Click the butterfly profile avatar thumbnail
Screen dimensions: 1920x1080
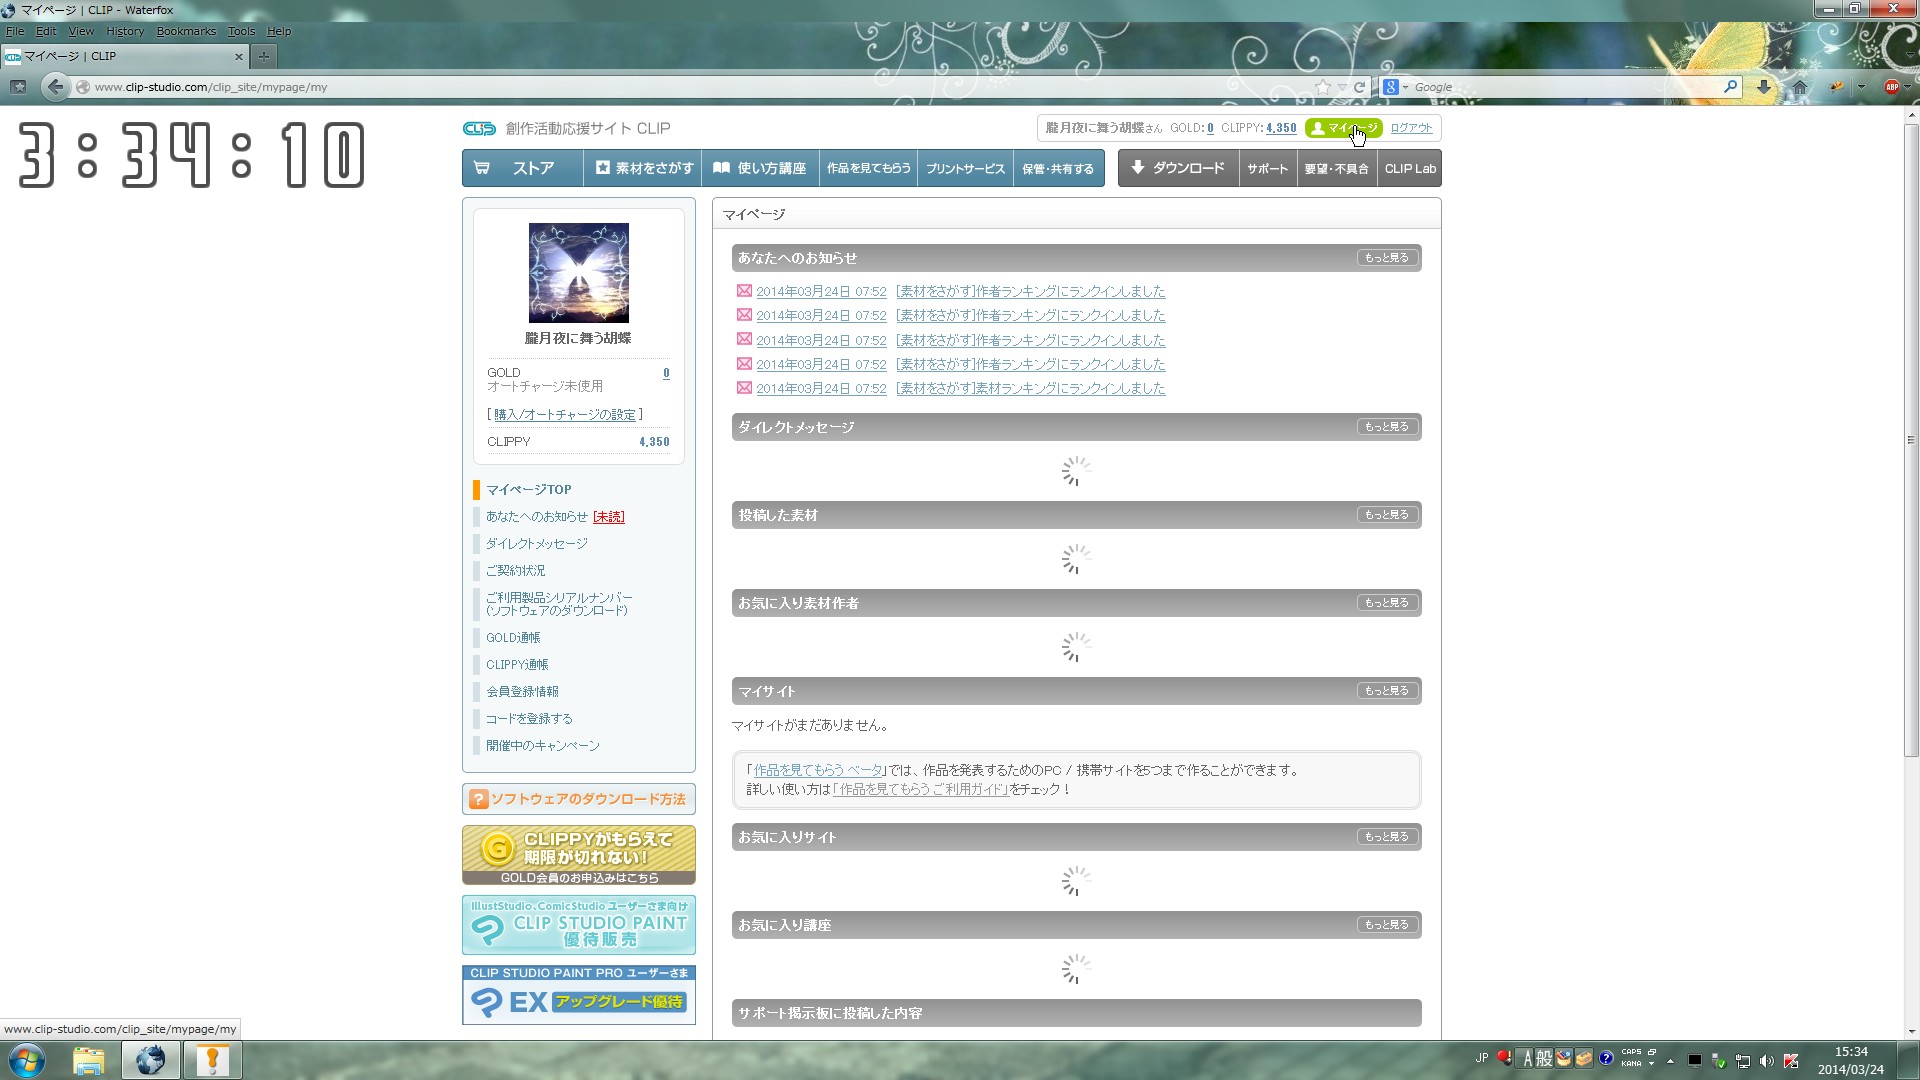(x=578, y=273)
